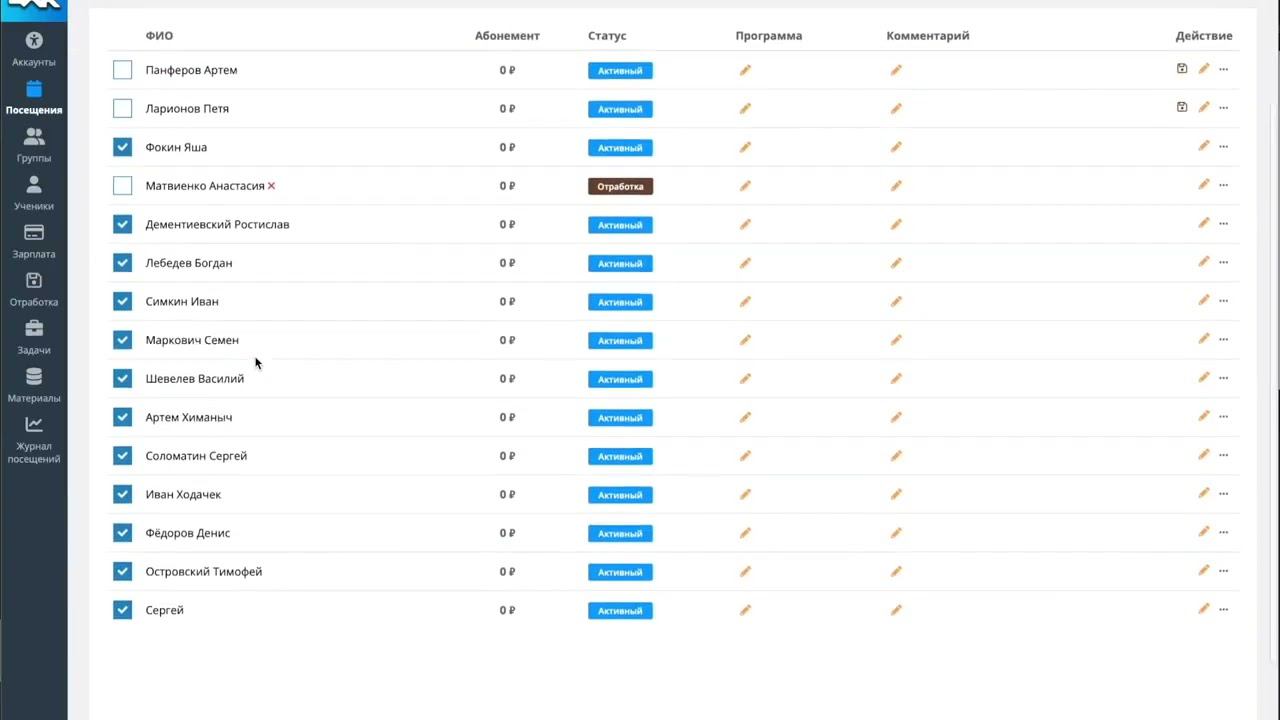Screen dimensions: 1280x720
Task: Open more options for Панферов Артем
Action: click(1223, 70)
